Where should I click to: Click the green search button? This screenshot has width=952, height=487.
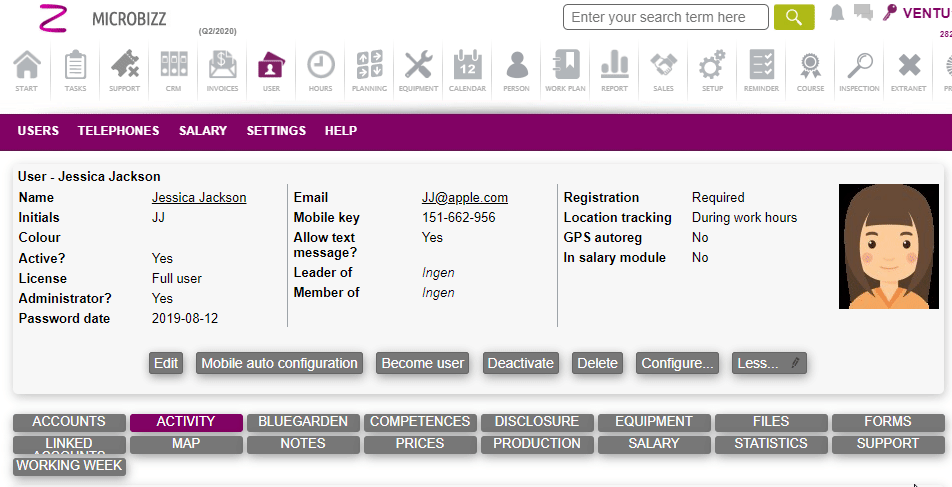pos(794,17)
